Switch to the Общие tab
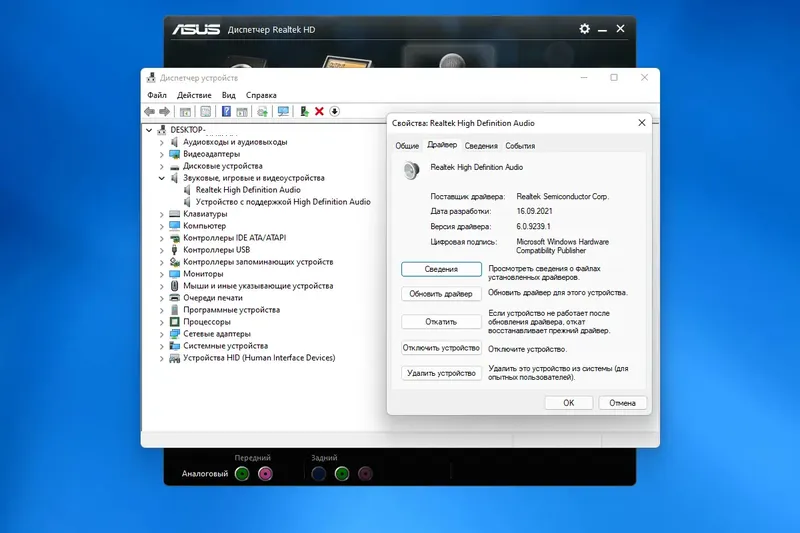 coord(407,146)
